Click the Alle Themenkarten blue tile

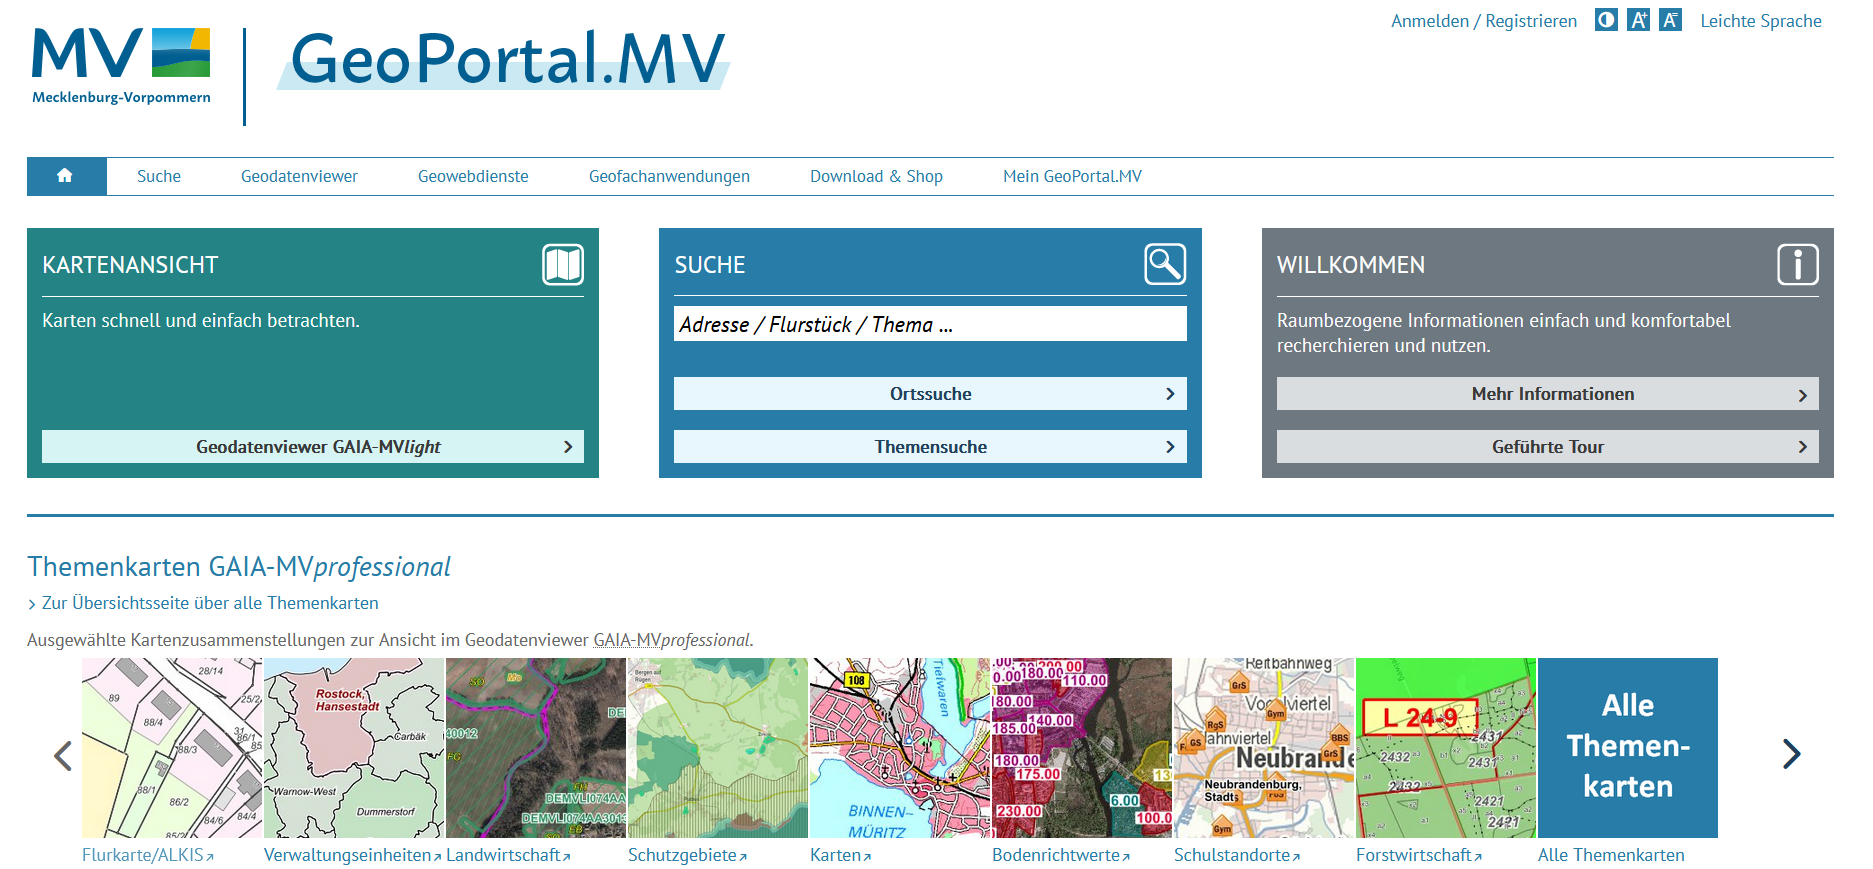tap(1628, 748)
